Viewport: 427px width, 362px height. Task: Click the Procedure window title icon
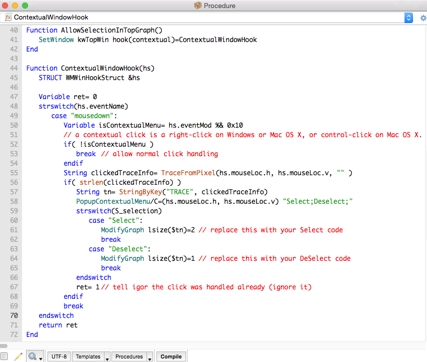click(198, 6)
